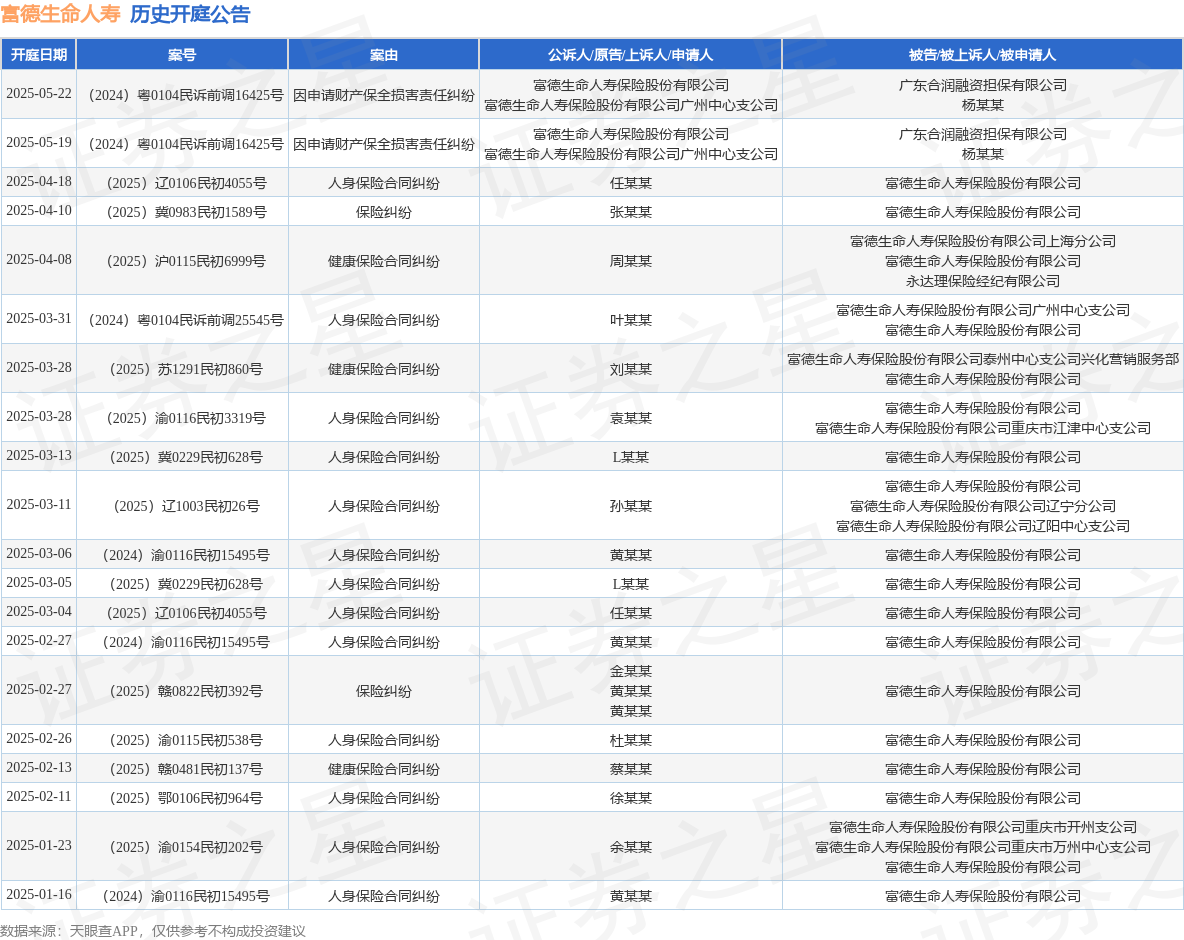Screen dimensions: 1184x940
Task: Click defendant text ending 上海分公司
Action: (982, 242)
